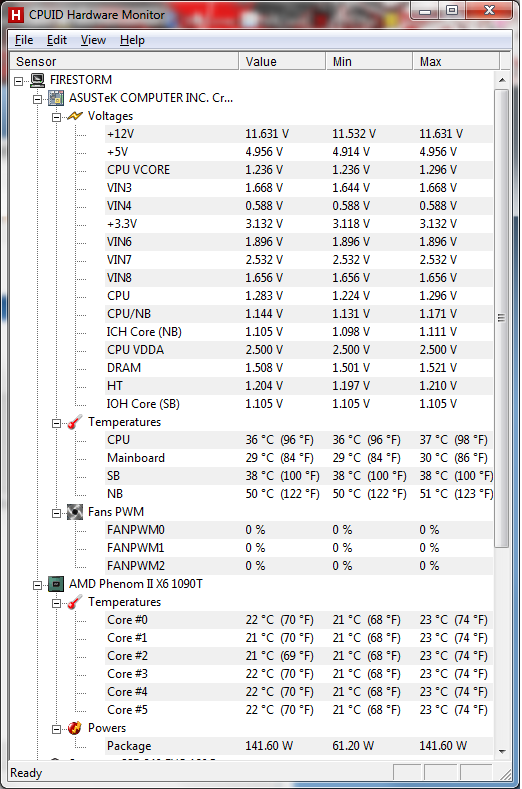This screenshot has width=522, height=789.
Task: Click the 61.20 W minimum power value
Action: (x=353, y=746)
